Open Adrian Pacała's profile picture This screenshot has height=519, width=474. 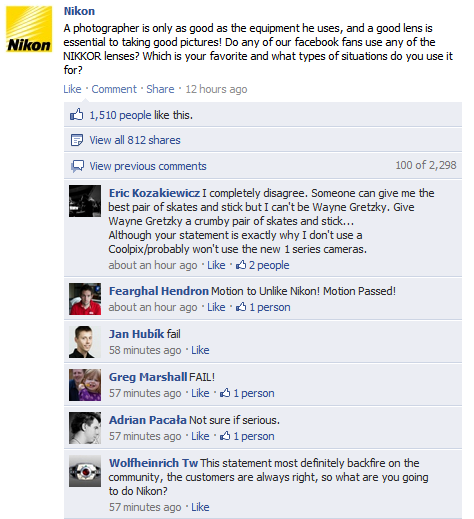pyautogui.click(x=85, y=428)
